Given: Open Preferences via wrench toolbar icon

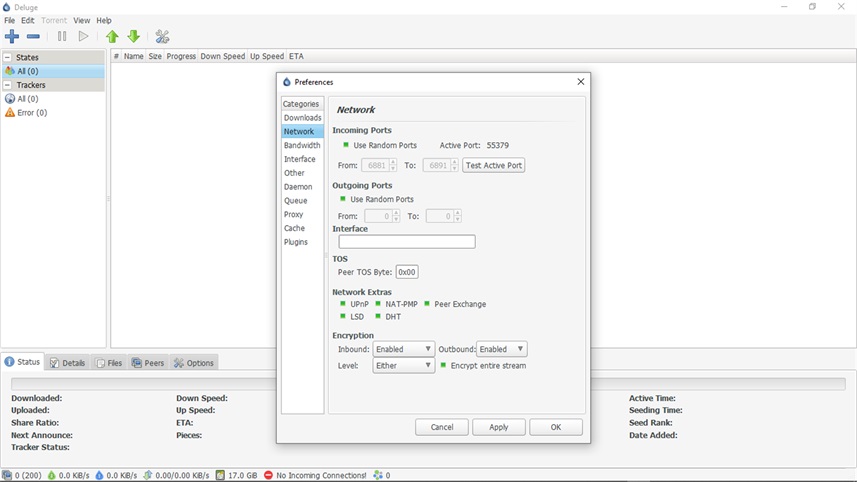Looking at the screenshot, I should [162, 37].
